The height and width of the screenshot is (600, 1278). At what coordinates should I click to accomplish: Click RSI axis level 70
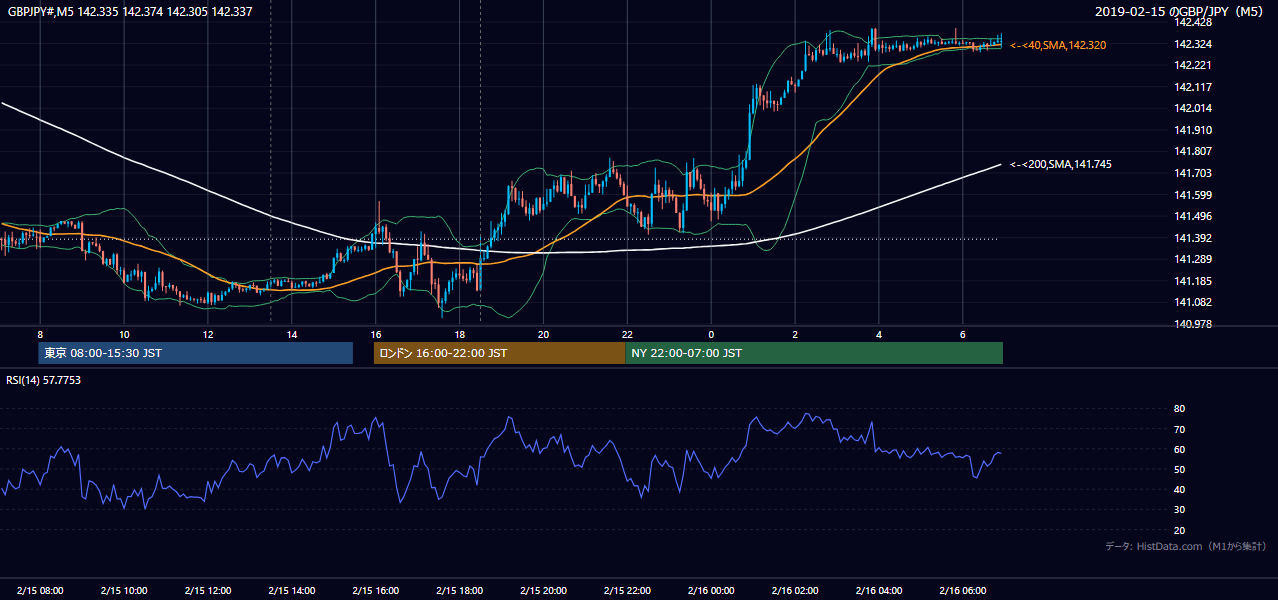tap(1179, 429)
